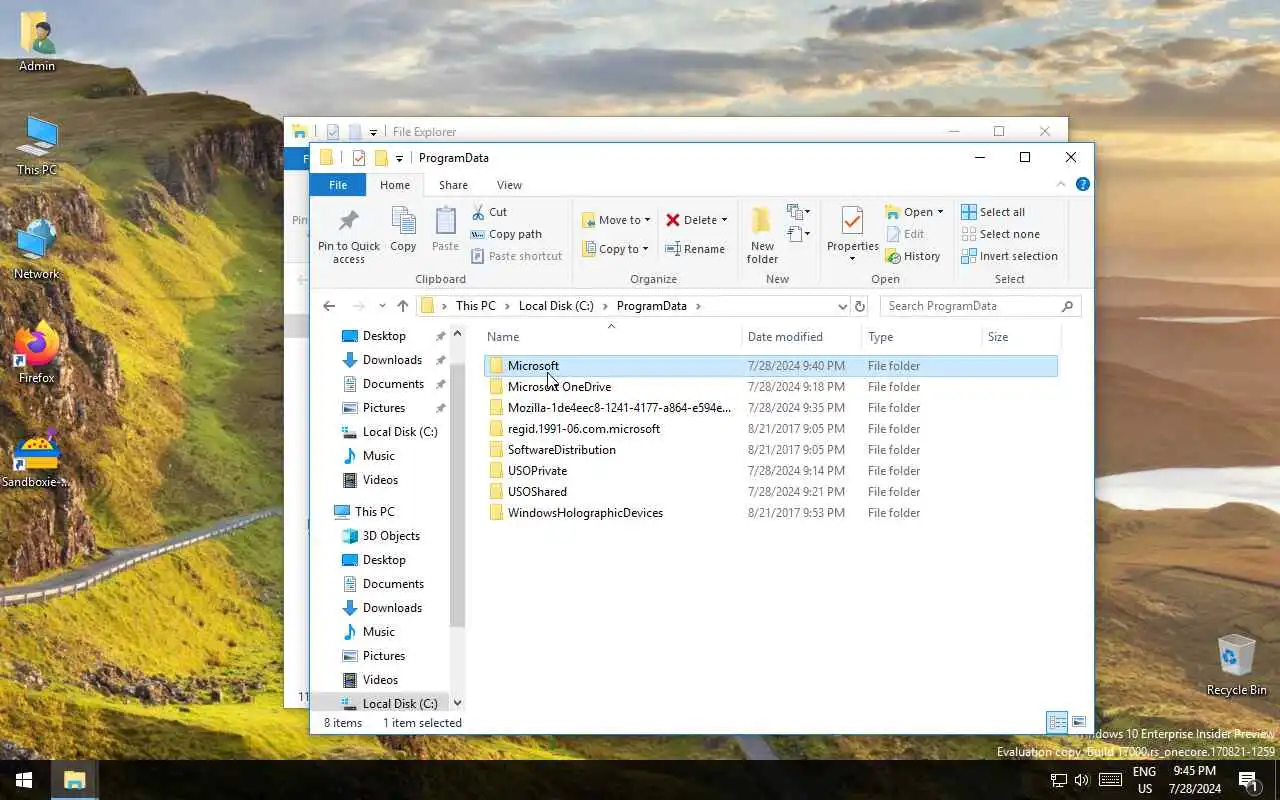Click Local Disk (C:) in the breadcrumb
This screenshot has height=800, width=1280.
pos(556,306)
